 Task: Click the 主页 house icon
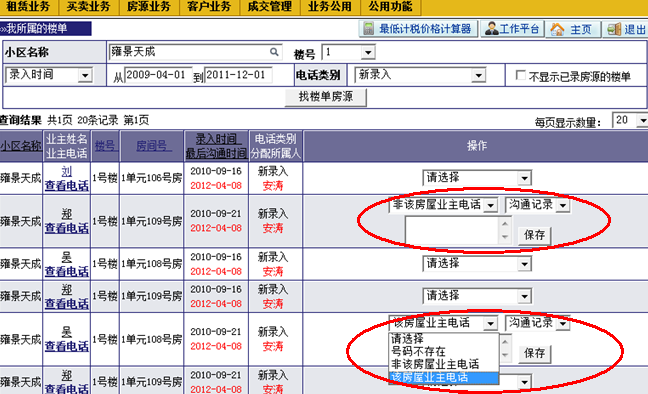[x=557, y=29]
